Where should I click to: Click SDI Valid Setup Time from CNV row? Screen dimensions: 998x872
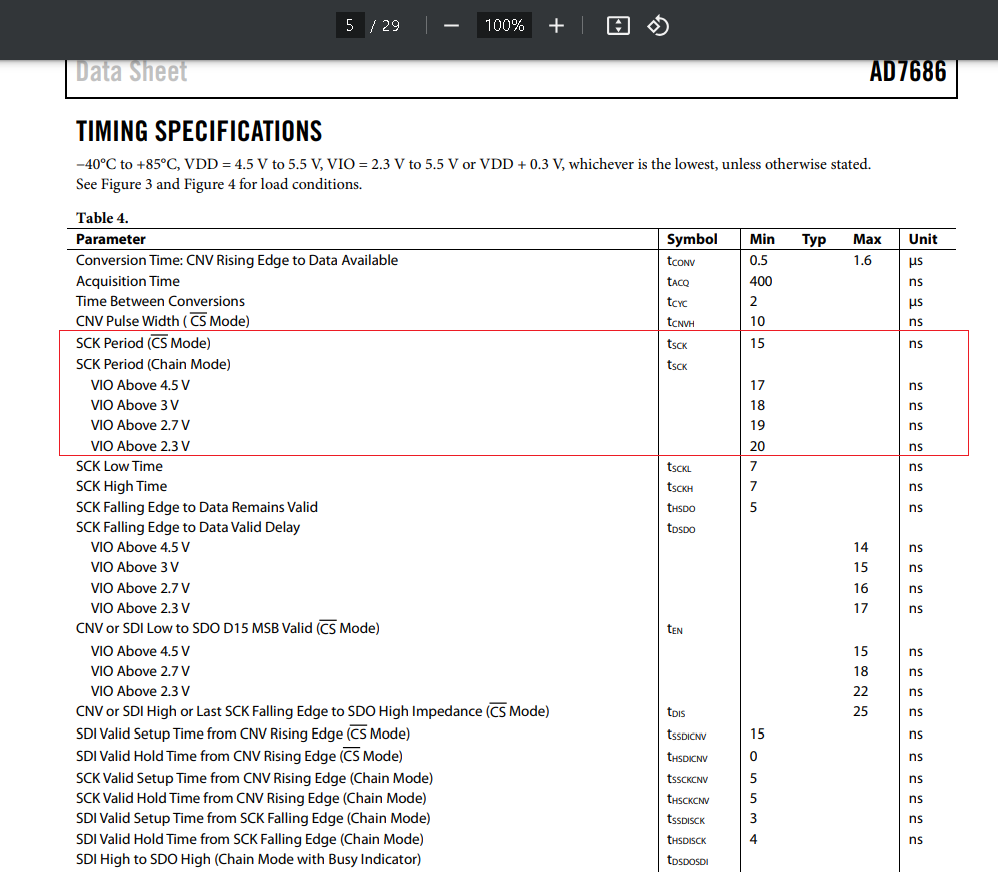click(243, 734)
